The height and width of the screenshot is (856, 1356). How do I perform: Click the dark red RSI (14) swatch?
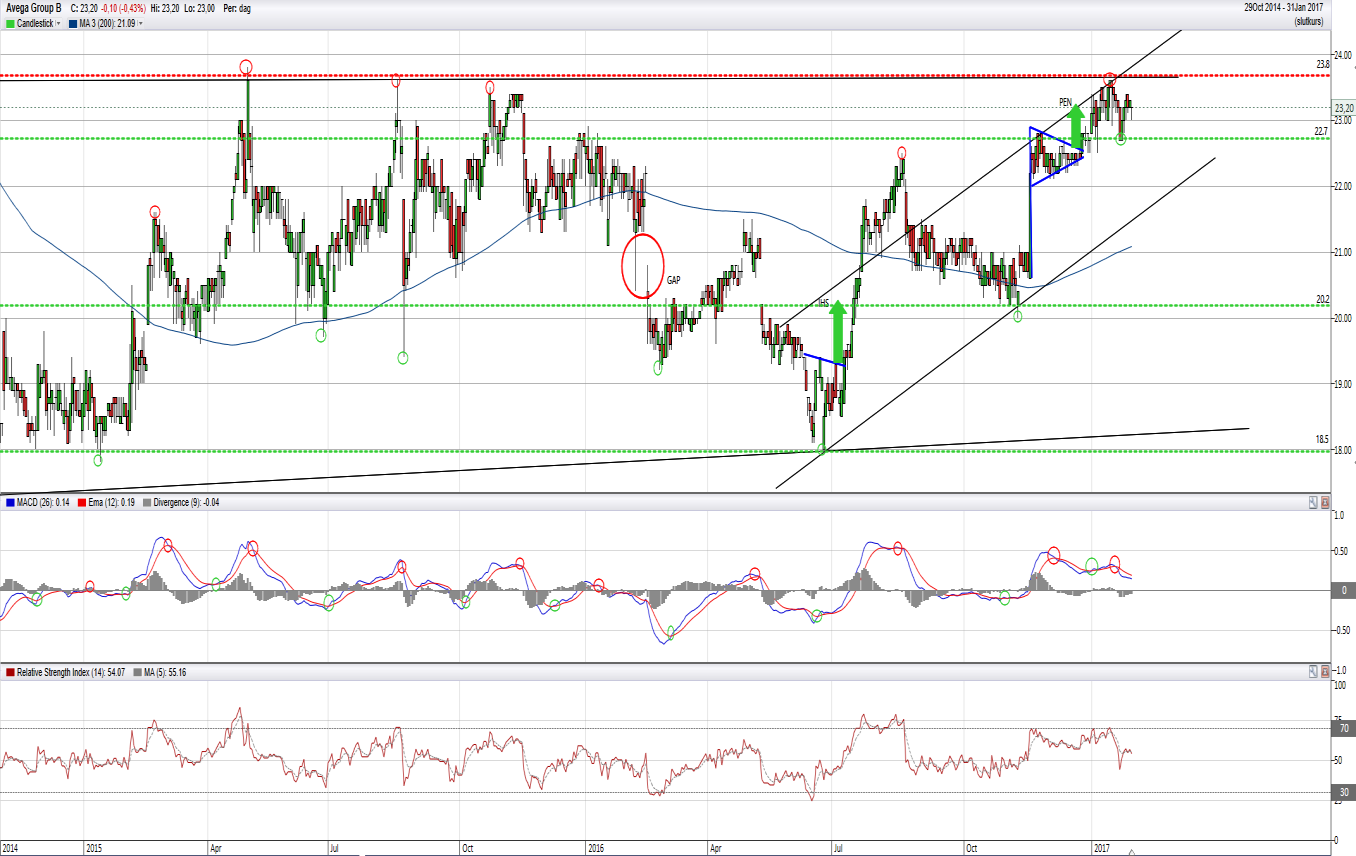coord(10,672)
